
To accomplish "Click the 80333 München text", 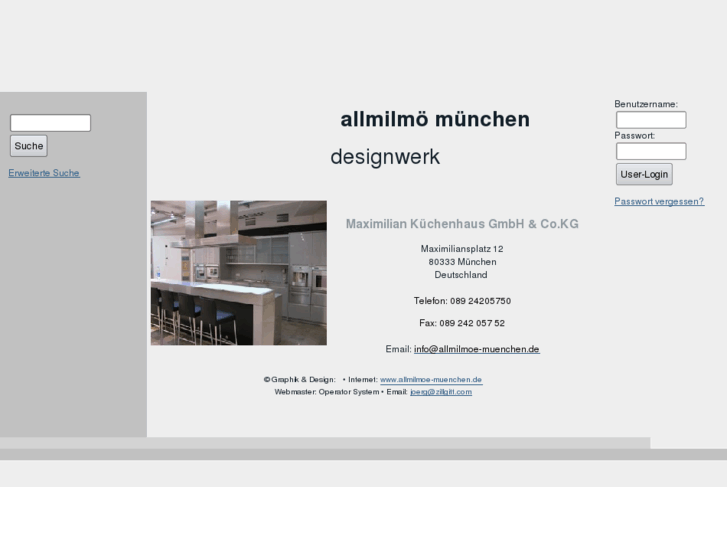I will pyautogui.click(x=462, y=262).
